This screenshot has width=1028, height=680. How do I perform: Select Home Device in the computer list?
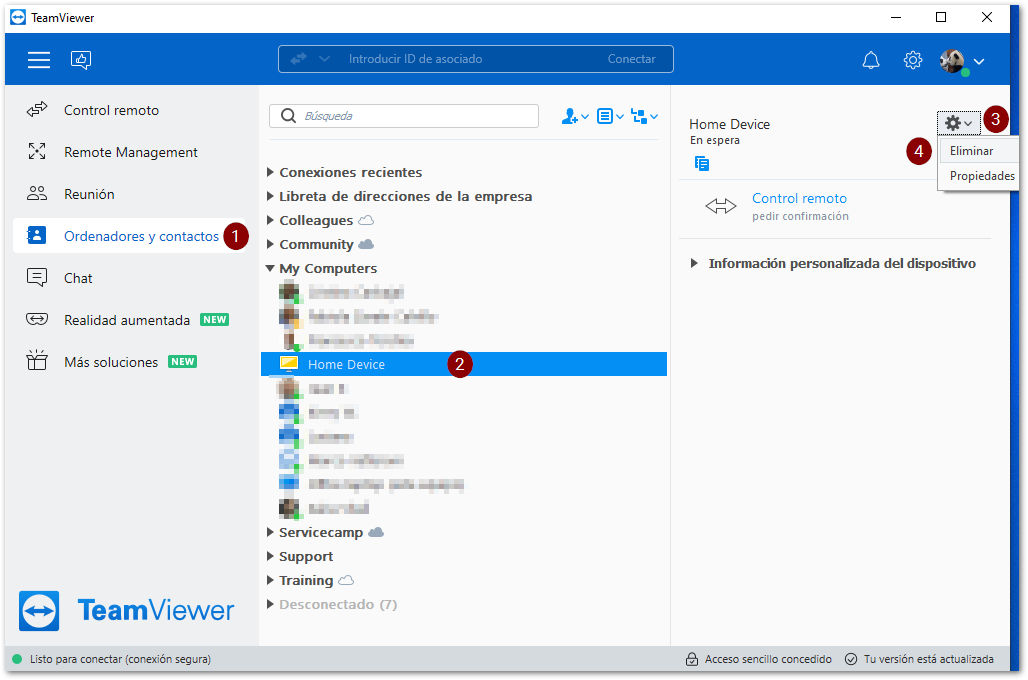tap(464, 364)
